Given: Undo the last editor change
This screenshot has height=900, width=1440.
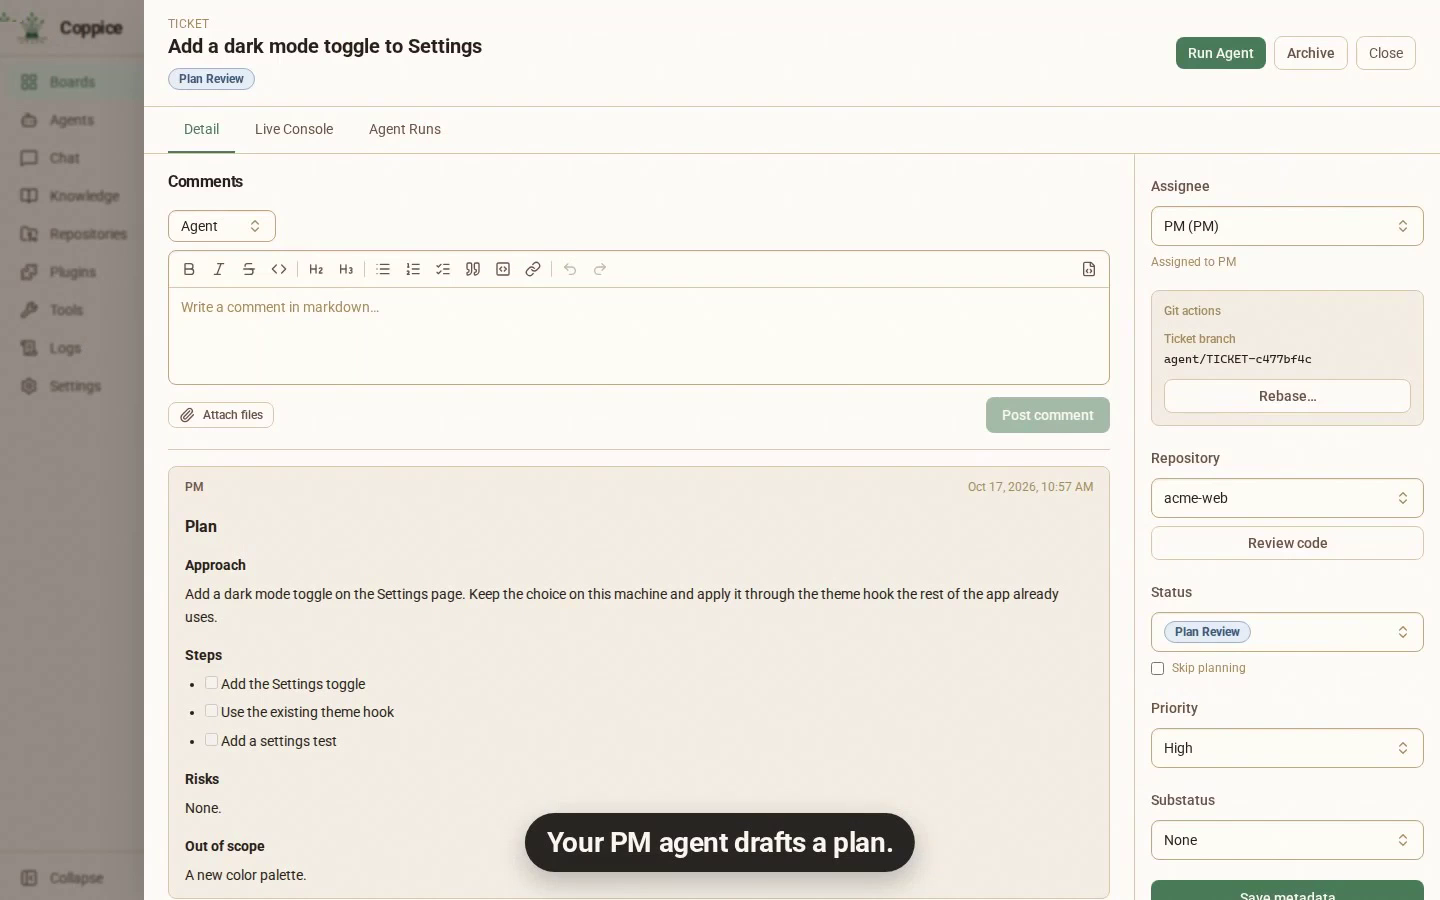Looking at the screenshot, I should [570, 269].
